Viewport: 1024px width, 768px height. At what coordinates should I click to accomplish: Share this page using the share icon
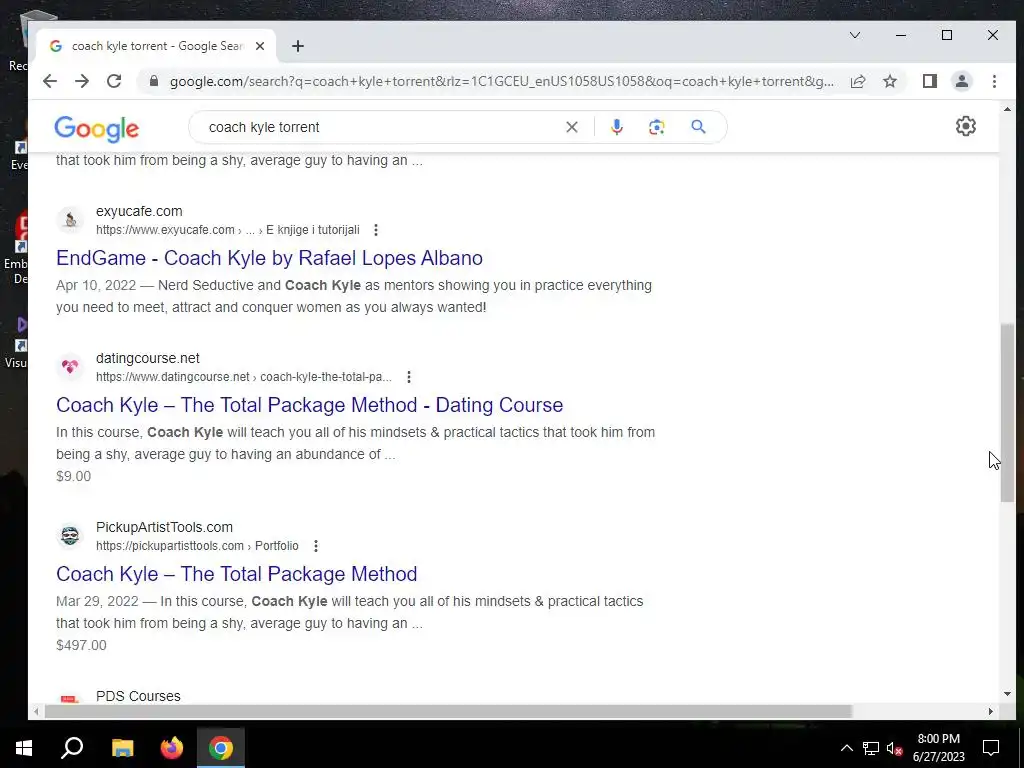coord(857,81)
